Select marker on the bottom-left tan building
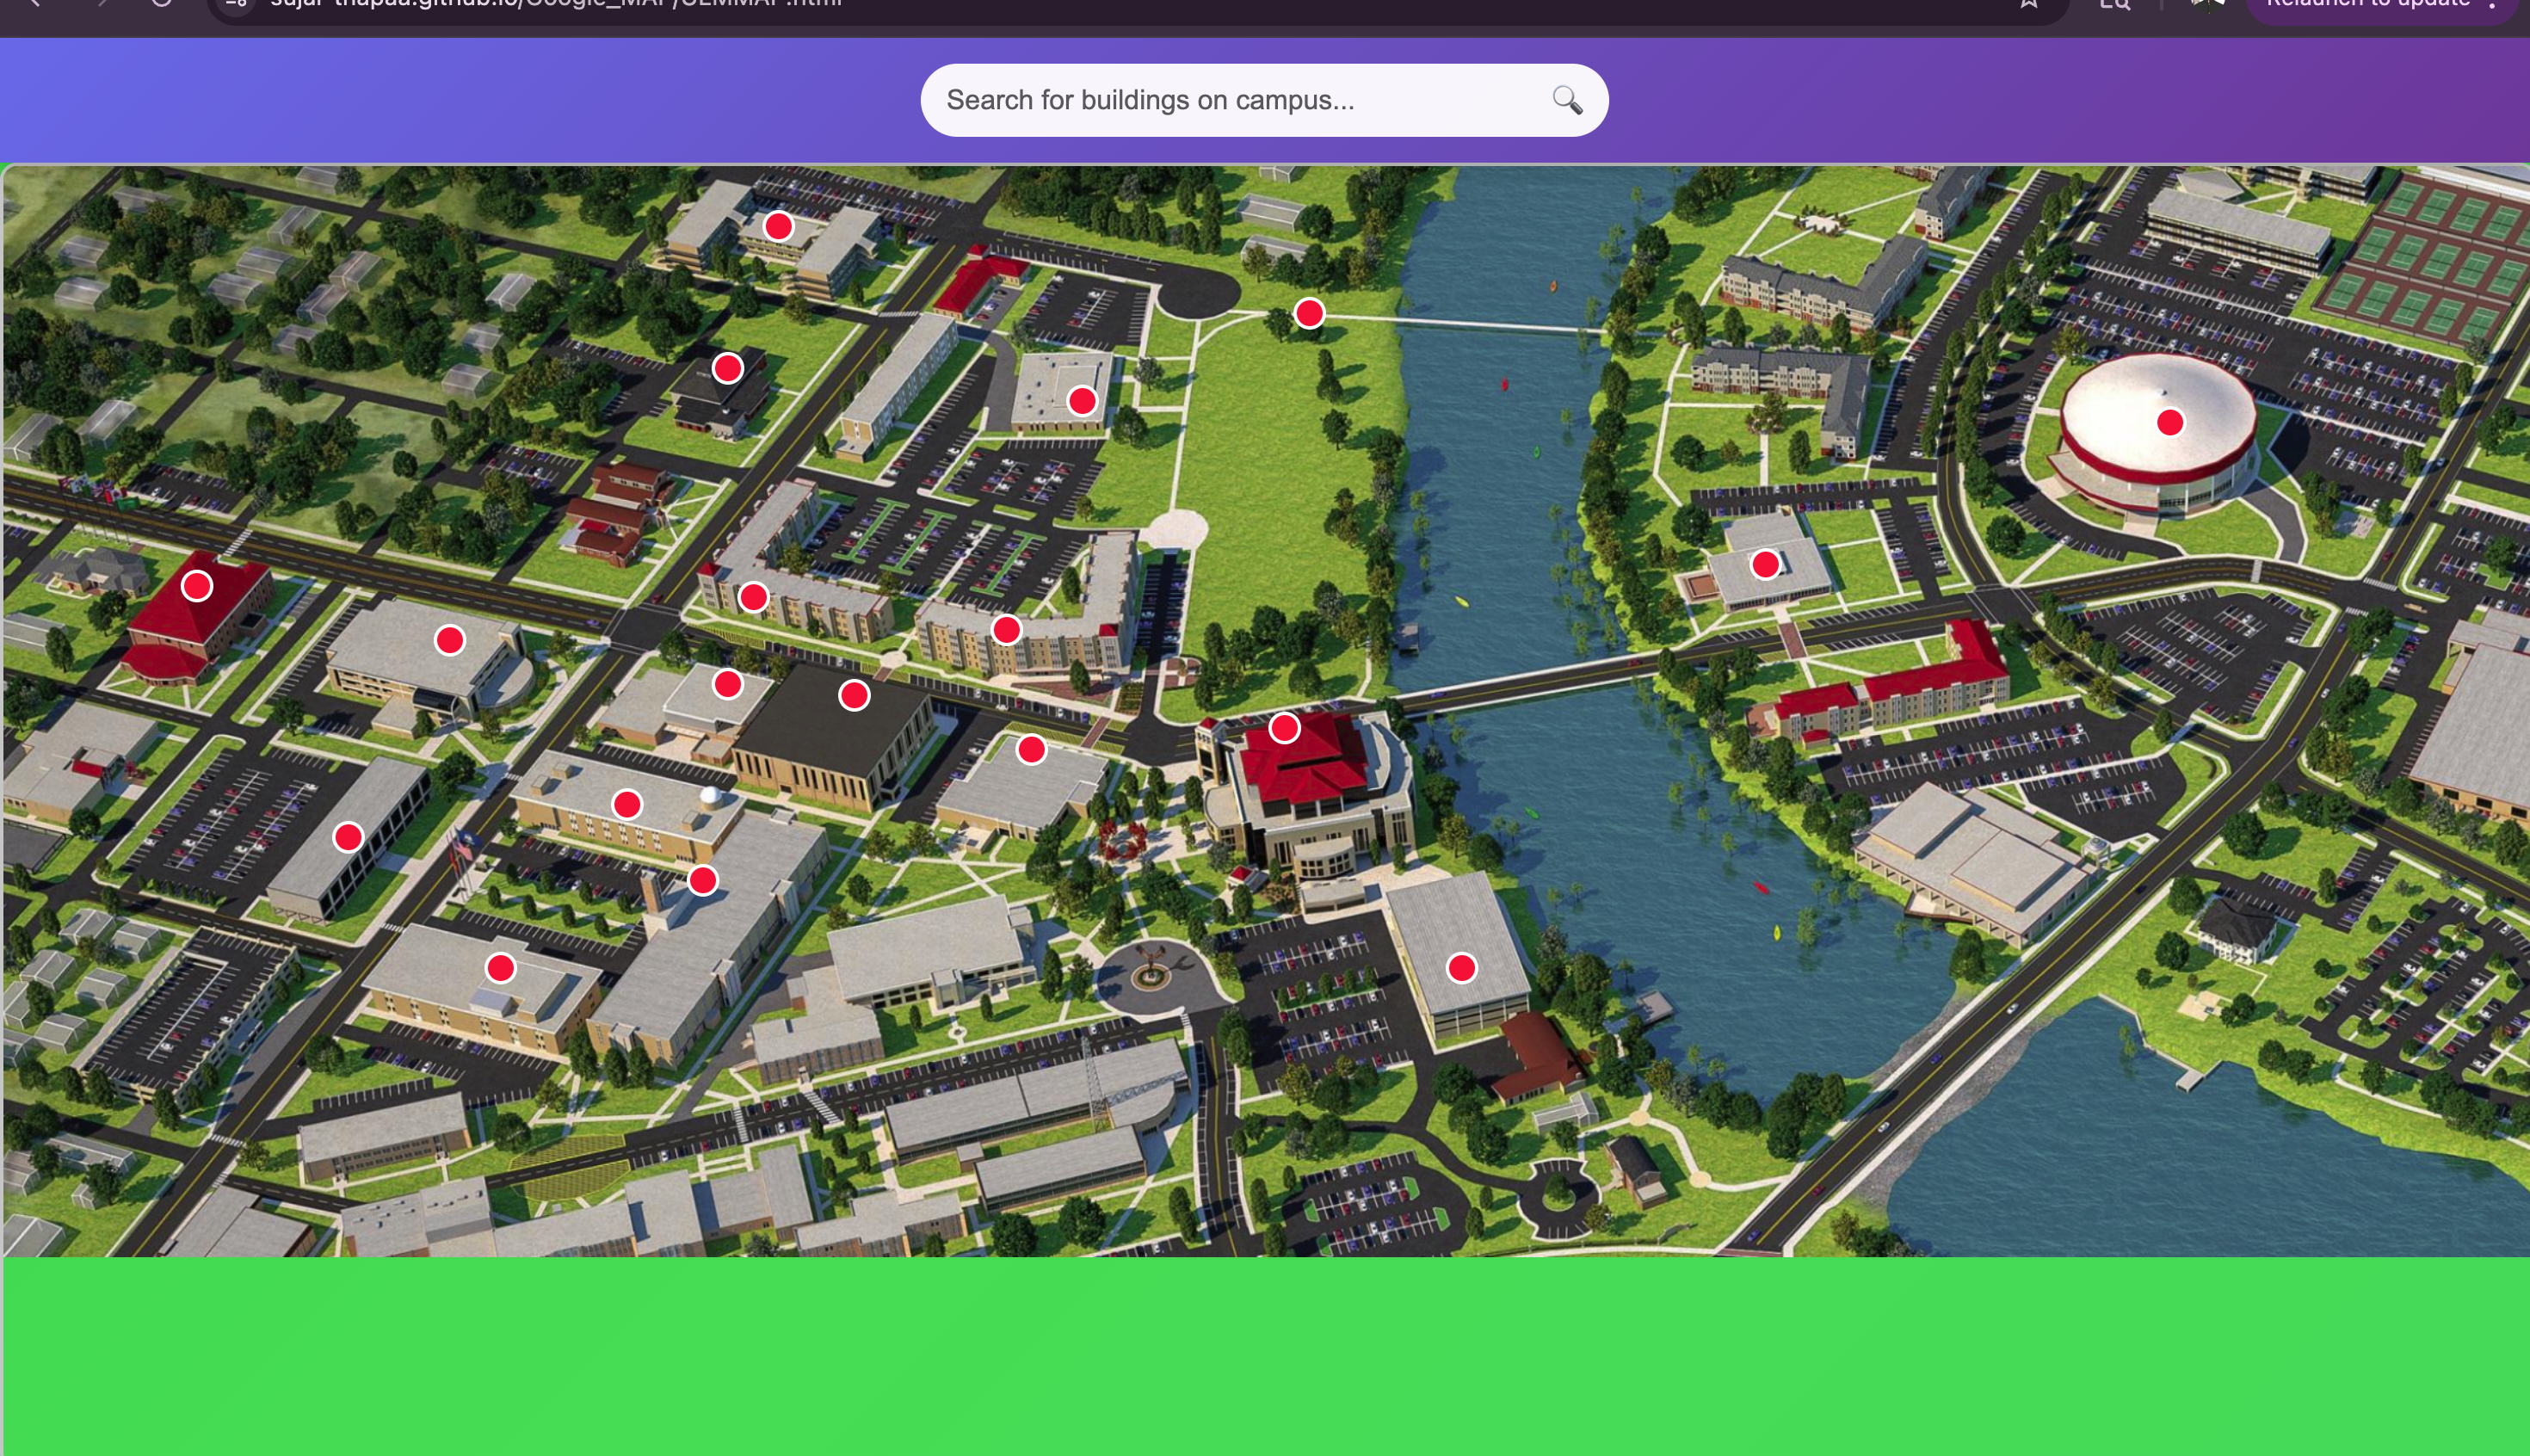Viewport: 2530px width, 1456px height. tap(500, 968)
